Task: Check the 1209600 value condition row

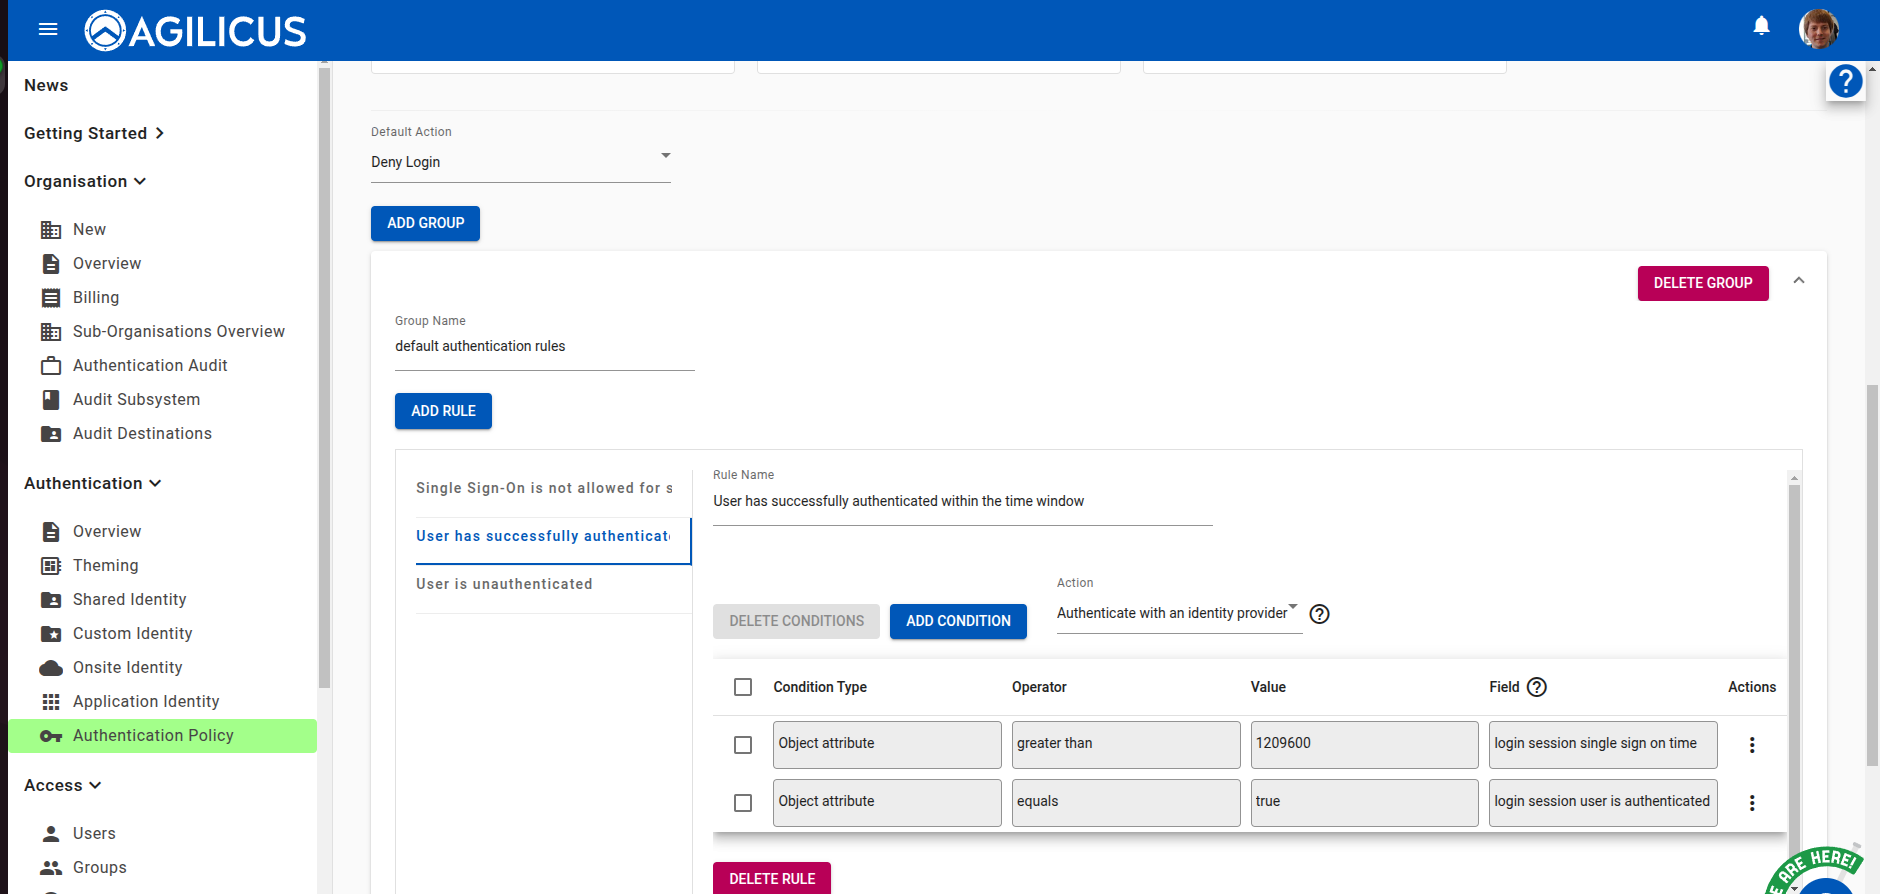Action: coord(743,745)
